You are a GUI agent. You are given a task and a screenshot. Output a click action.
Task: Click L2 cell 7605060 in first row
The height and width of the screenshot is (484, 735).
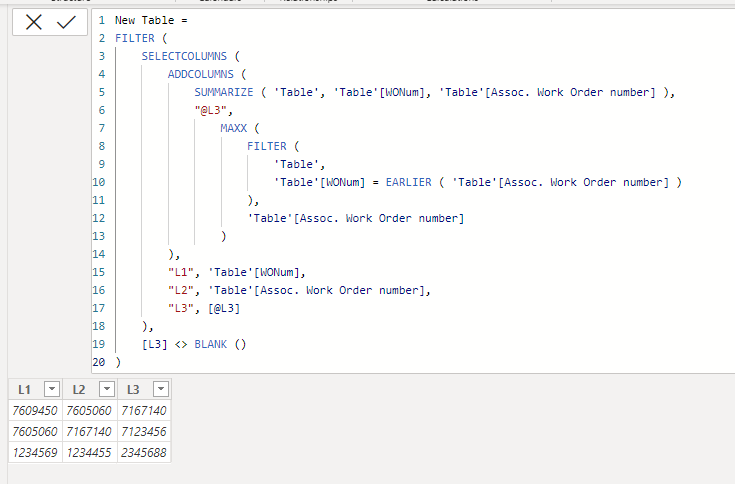click(89, 410)
